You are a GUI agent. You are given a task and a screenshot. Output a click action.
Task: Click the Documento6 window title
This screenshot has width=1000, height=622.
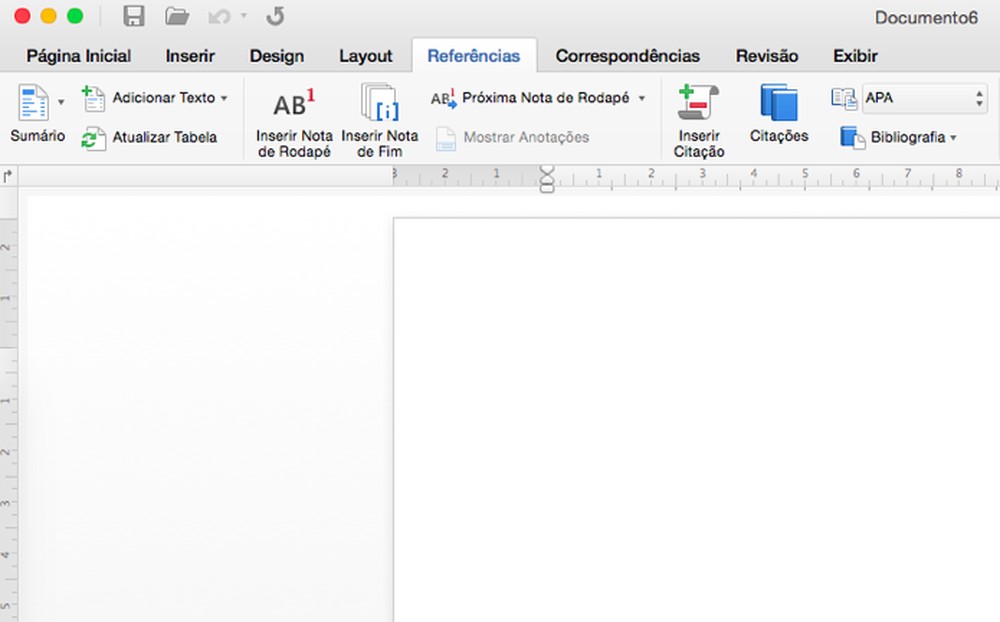(x=926, y=17)
